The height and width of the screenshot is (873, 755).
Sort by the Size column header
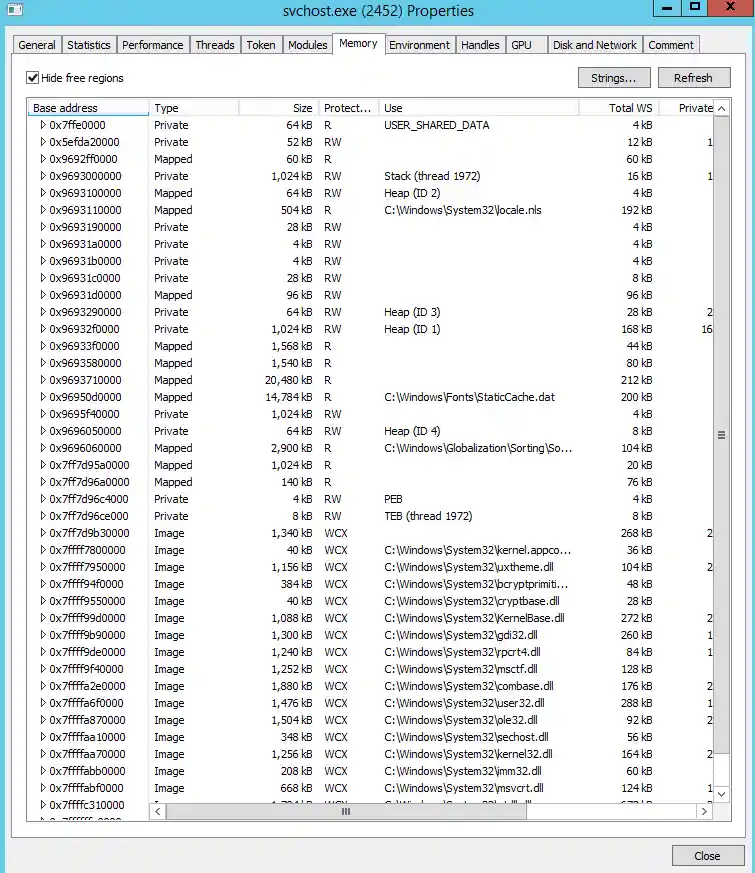[x=278, y=108]
